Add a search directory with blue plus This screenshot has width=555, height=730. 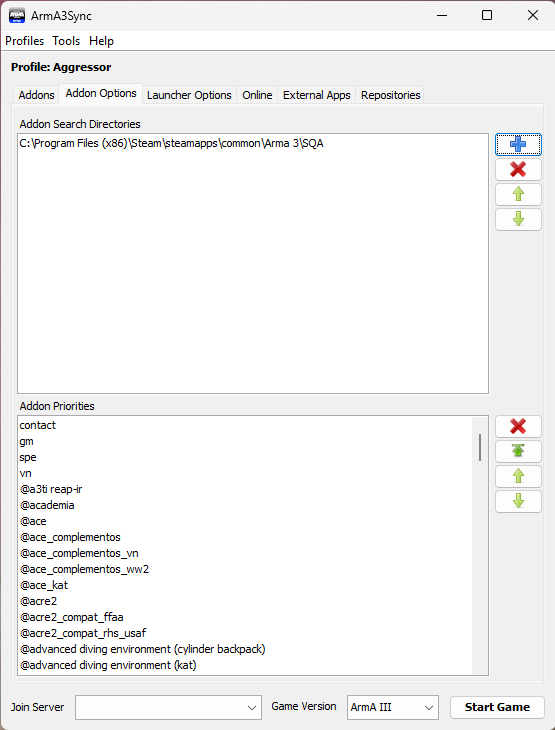(x=518, y=144)
